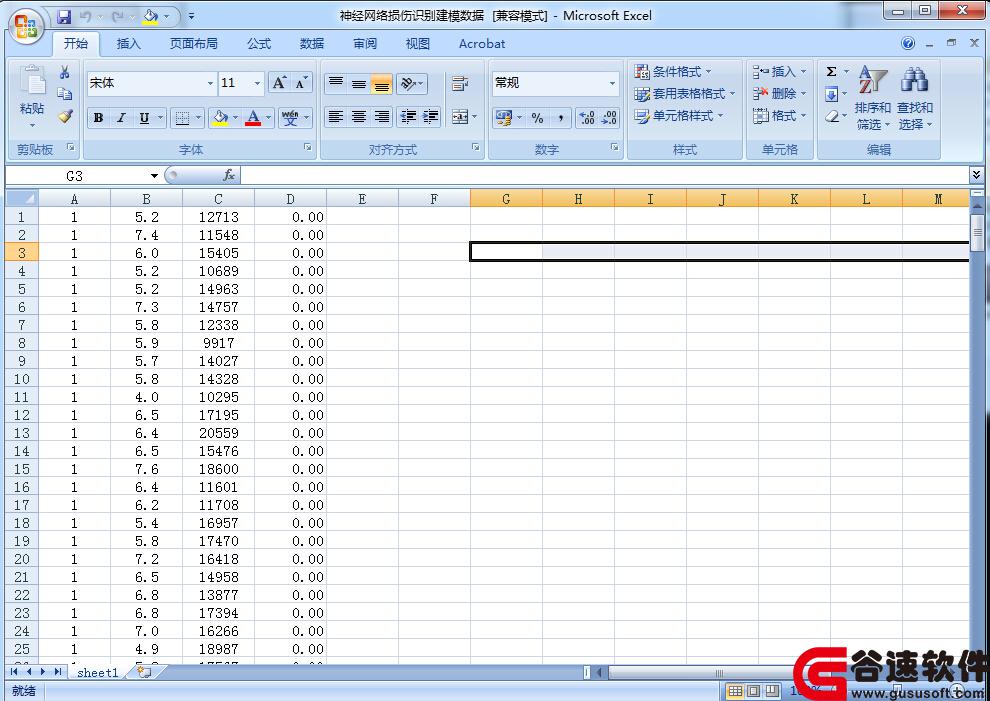Click the Office button logo
The height and width of the screenshot is (701, 990).
click(x=25, y=26)
